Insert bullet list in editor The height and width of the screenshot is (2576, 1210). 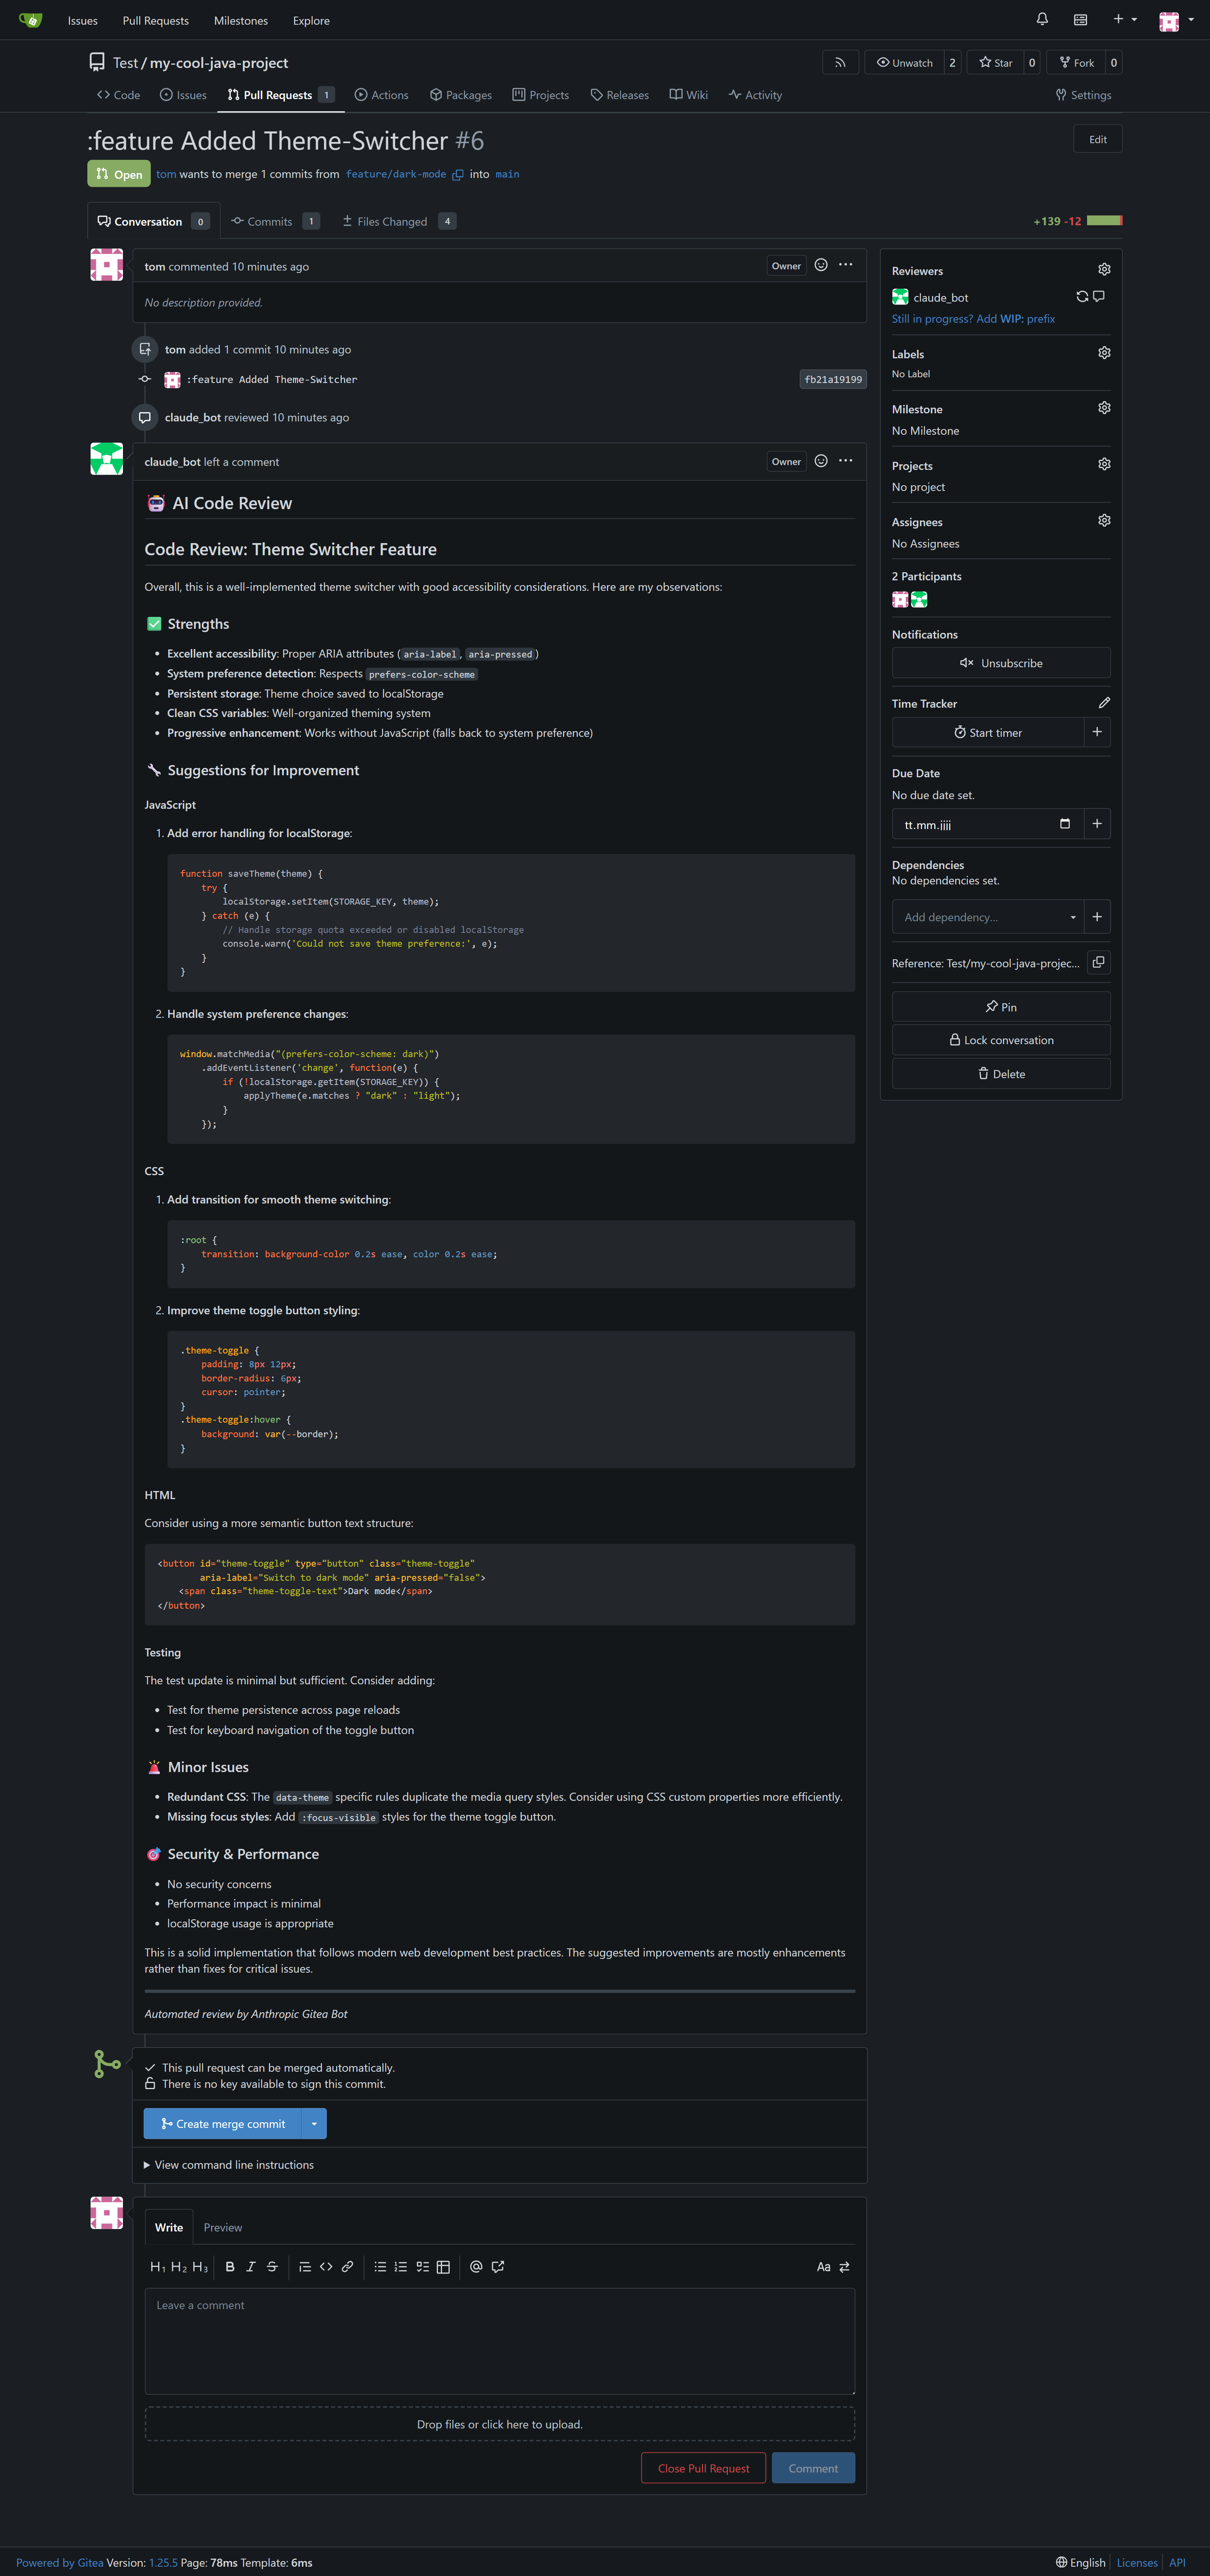click(x=380, y=2267)
